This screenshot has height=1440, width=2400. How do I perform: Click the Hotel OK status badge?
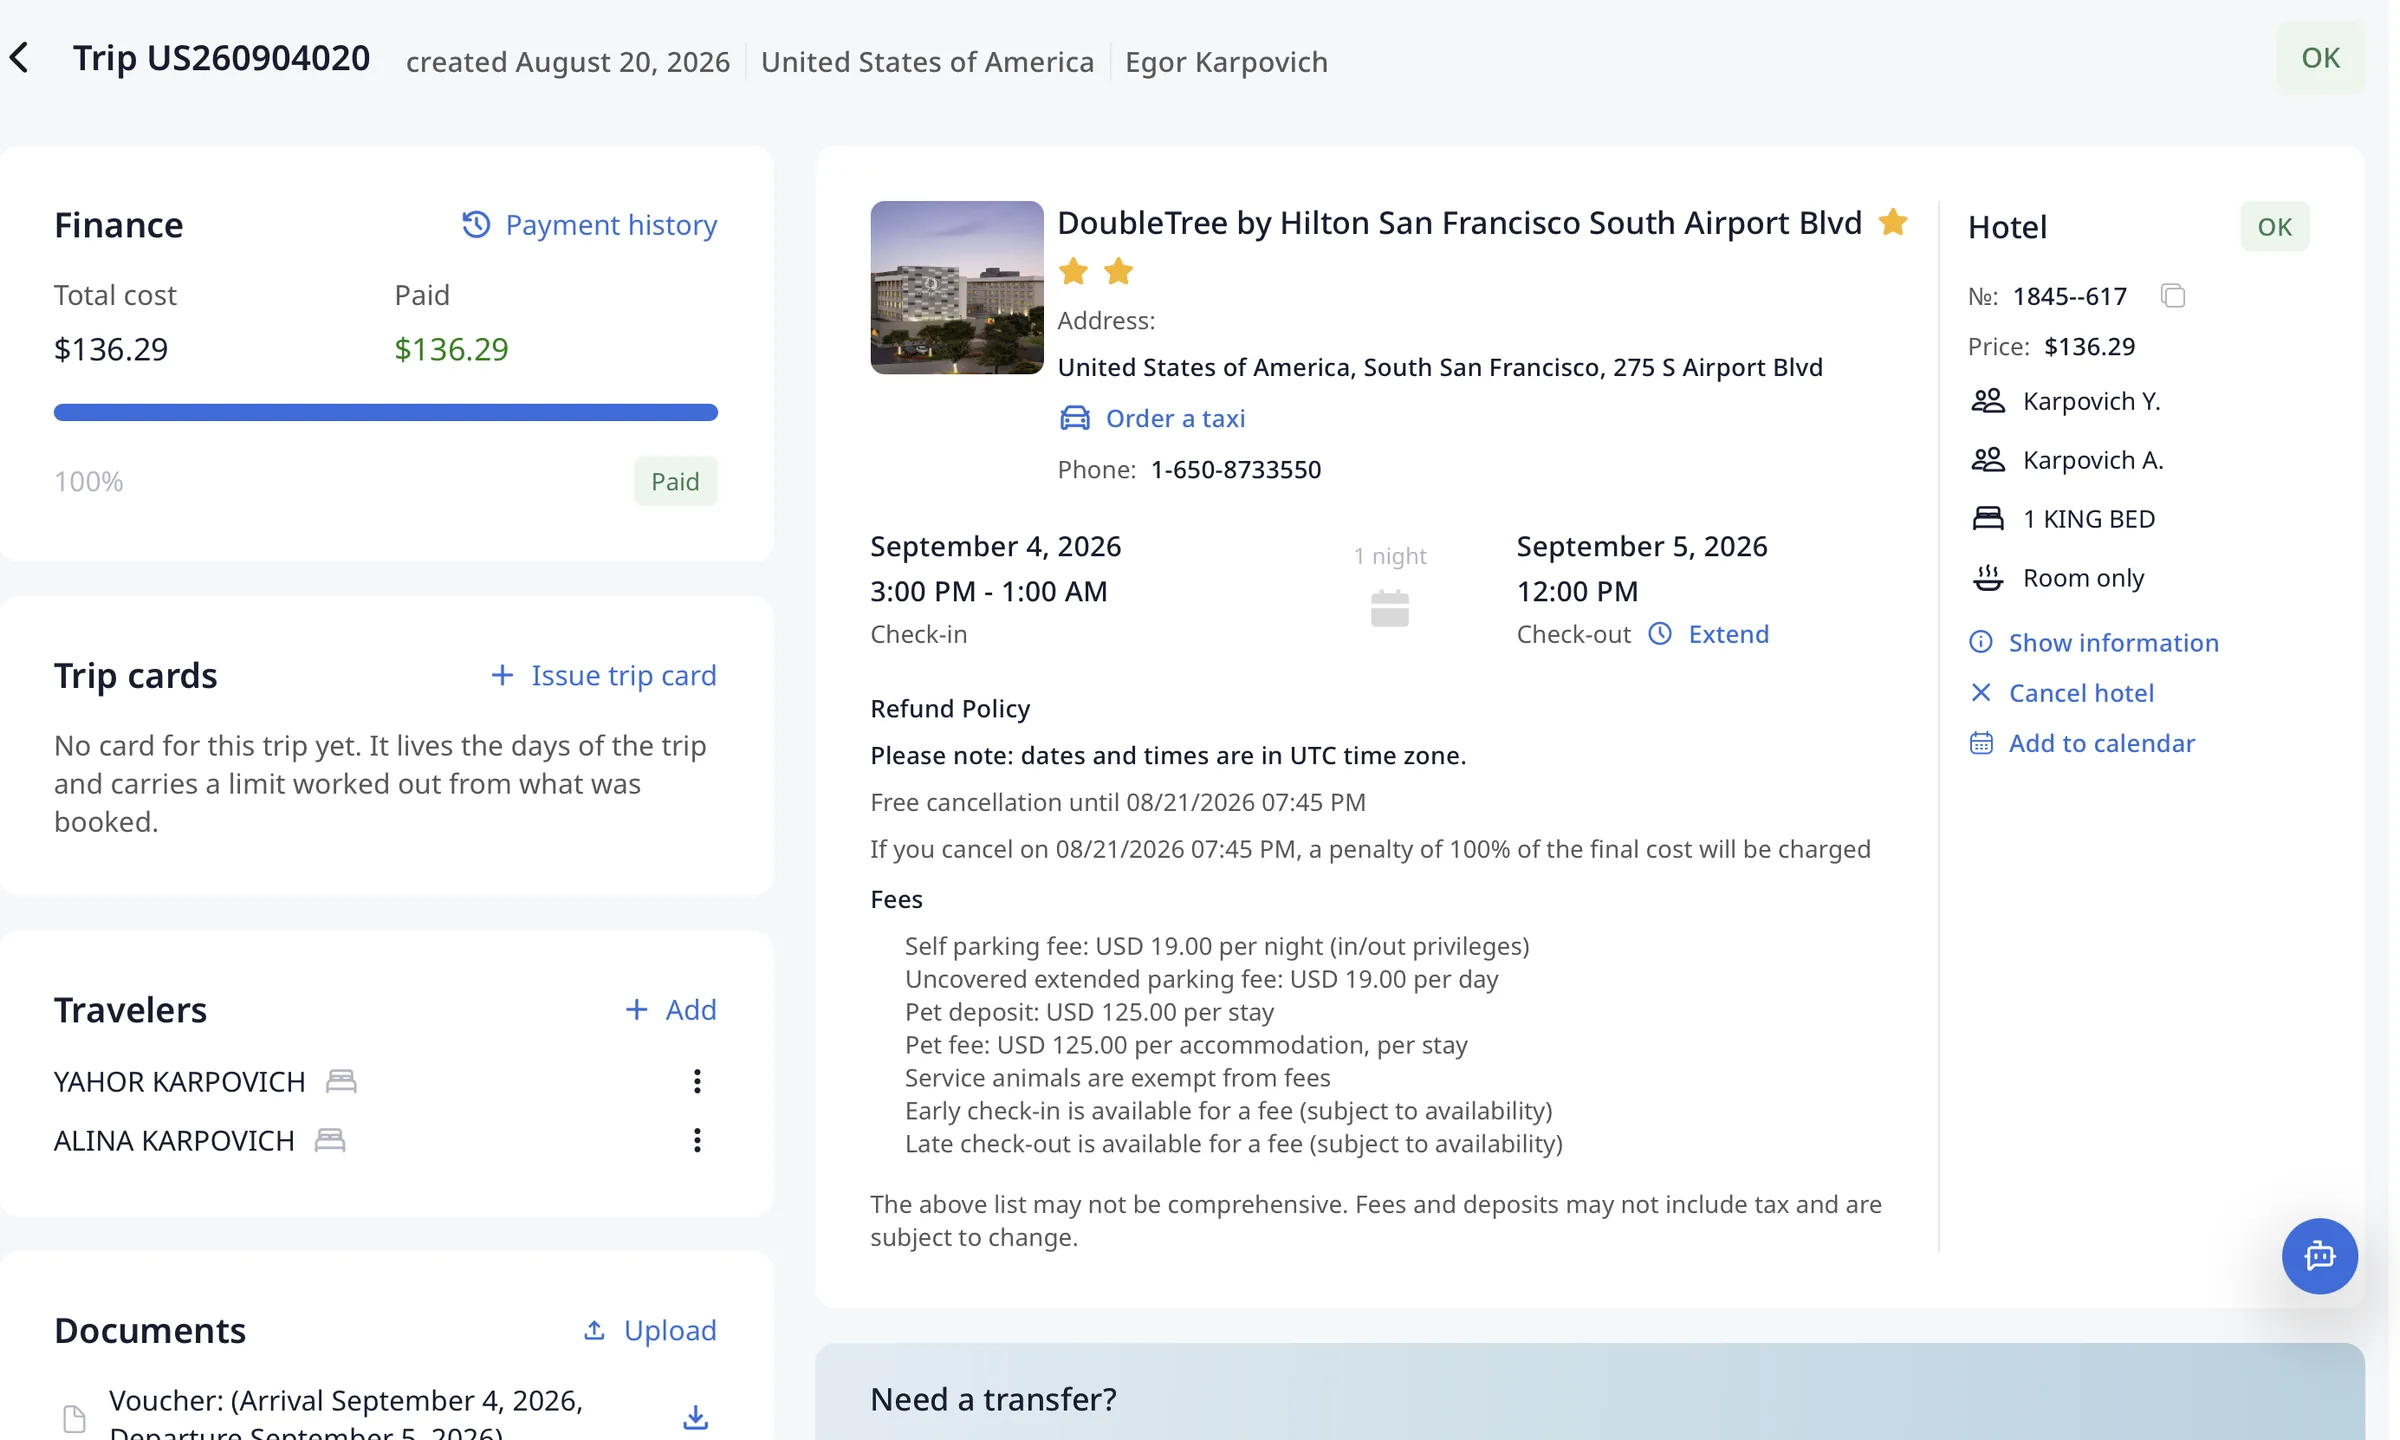(2274, 227)
